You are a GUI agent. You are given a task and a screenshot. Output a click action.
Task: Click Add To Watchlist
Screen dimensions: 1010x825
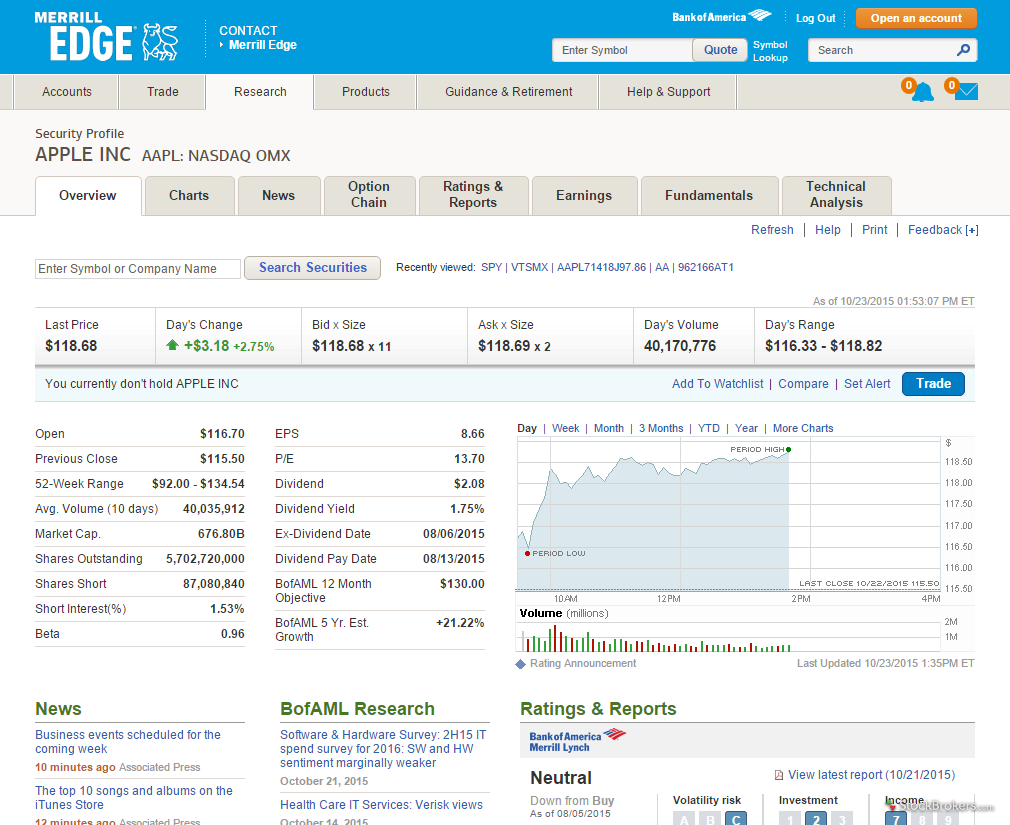point(718,384)
